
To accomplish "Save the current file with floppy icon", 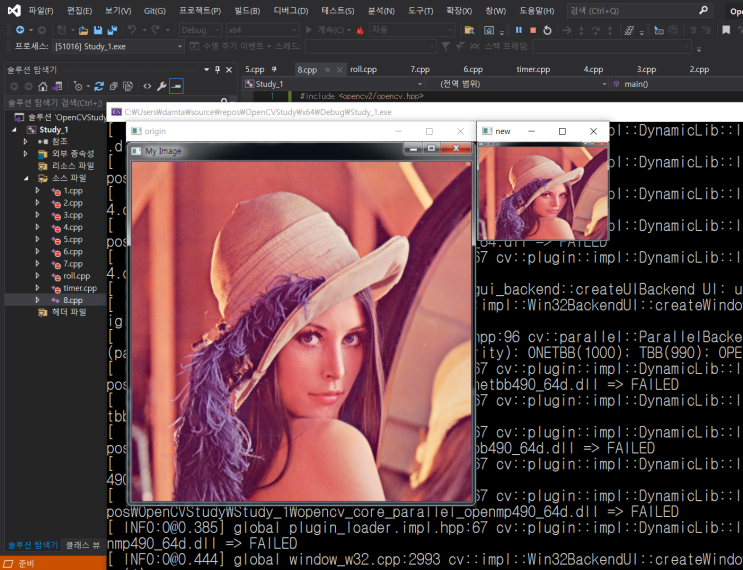I will pyautogui.click(x=98, y=30).
